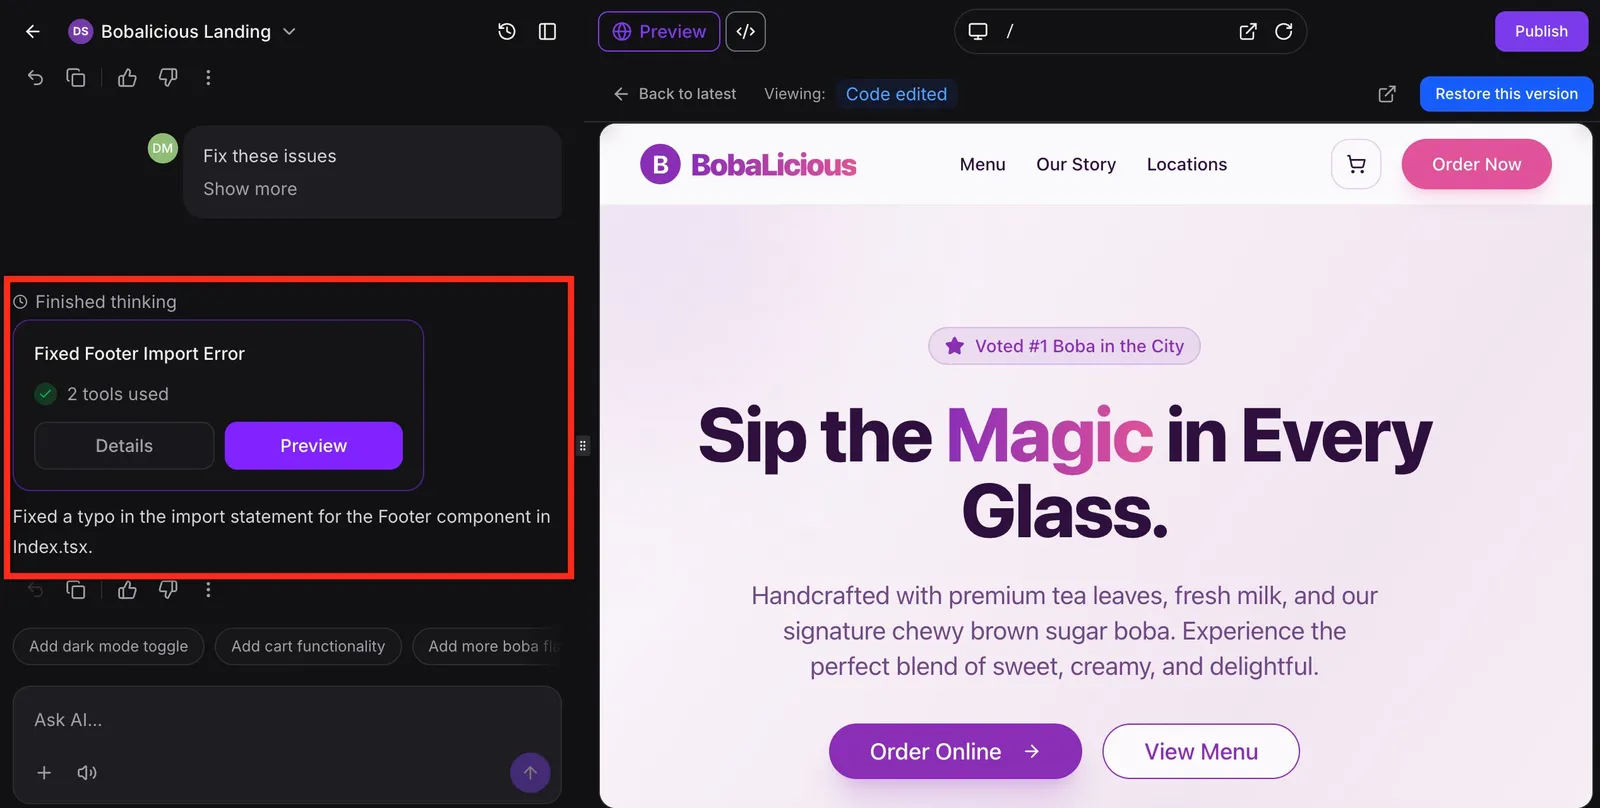Grab the panel divider resize handle
This screenshot has height=808, width=1600.
(x=583, y=446)
